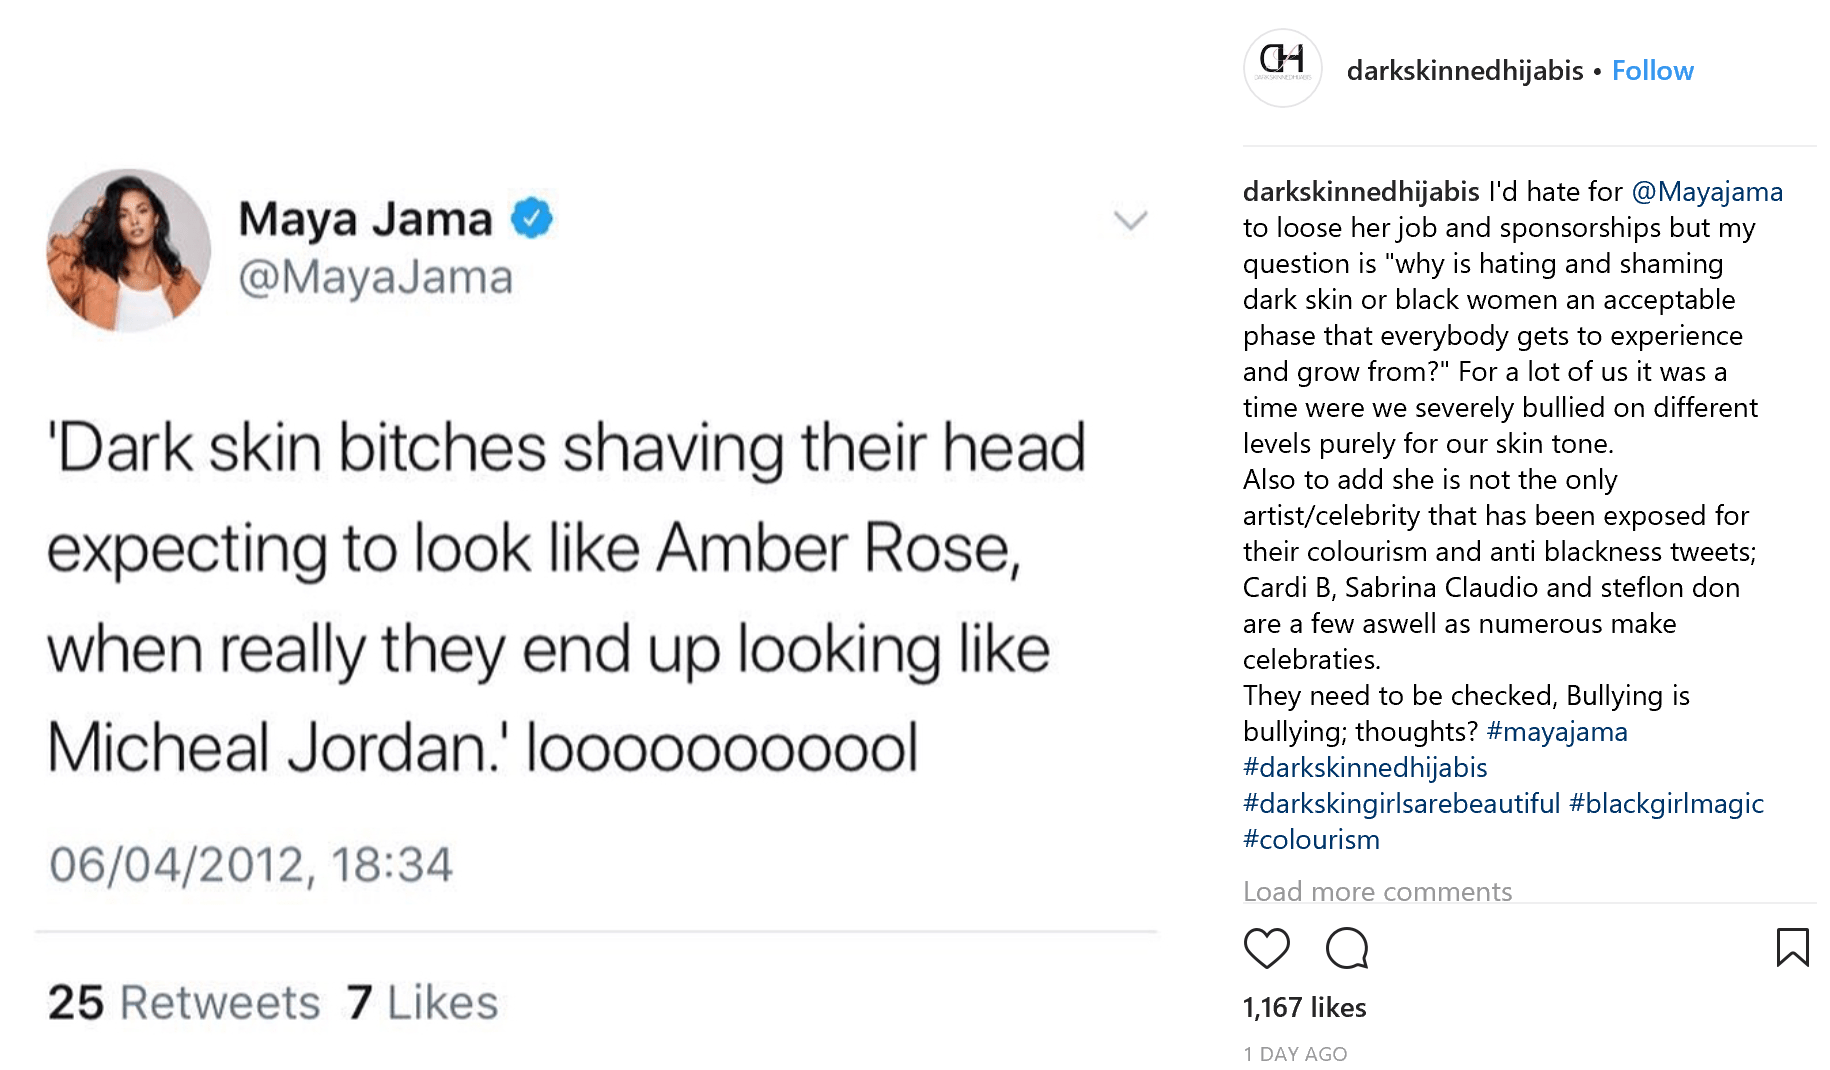Toggle follow state via the Follow button
The width and height of the screenshot is (1830, 1070).
[1652, 70]
